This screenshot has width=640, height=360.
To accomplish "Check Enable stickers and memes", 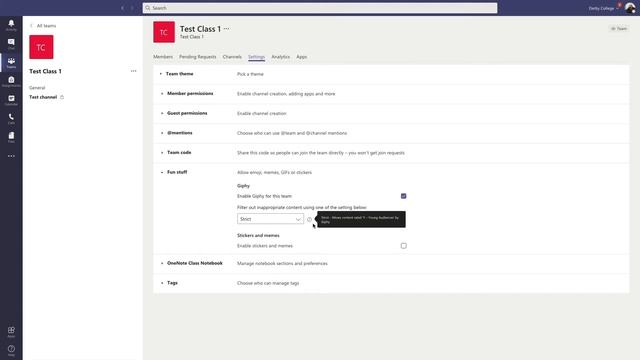I will coord(403,246).
